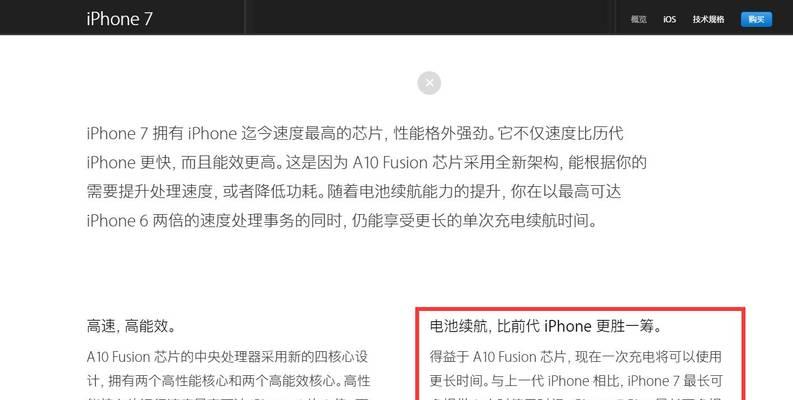Click the A10 Fusion 芯片的中央处理器 paragraph line

coord(227,357)
